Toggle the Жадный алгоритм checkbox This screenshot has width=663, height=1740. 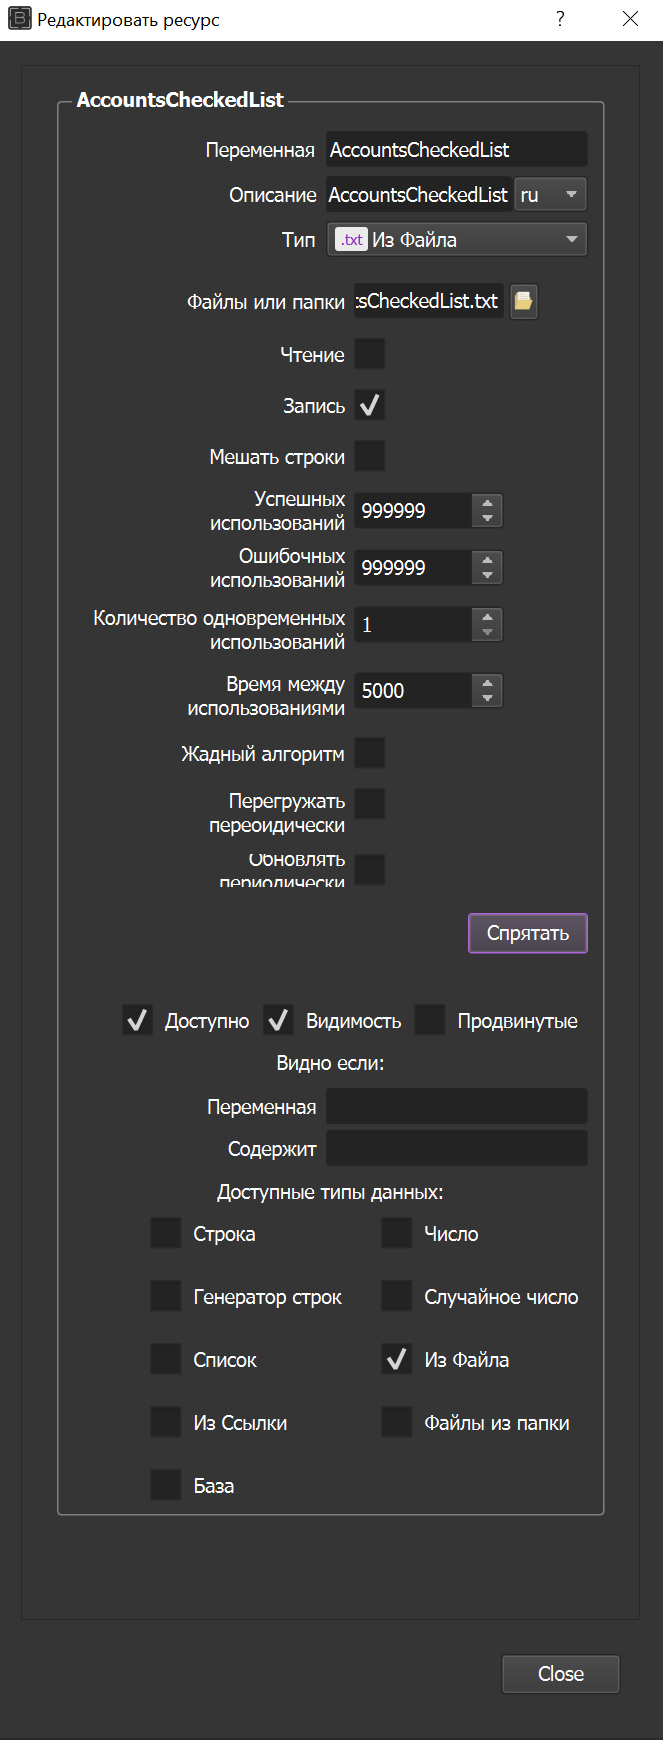coord(369,752)
